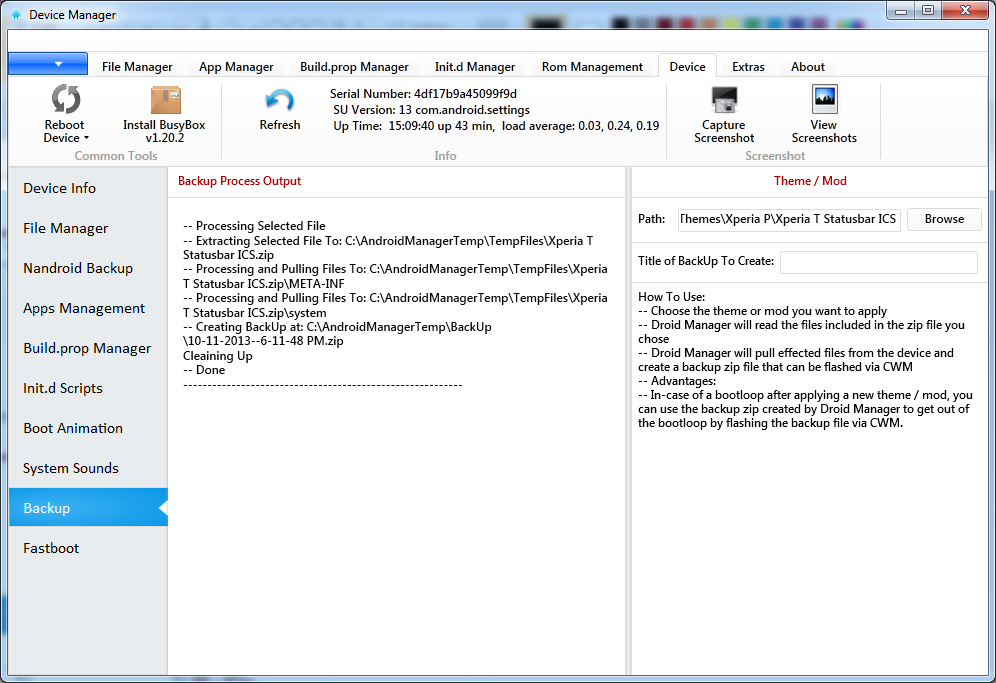The width and height of the screenshot is (996, 683).
Task: Click the Refresh arrow icon
Action: (x=279, y=101)
